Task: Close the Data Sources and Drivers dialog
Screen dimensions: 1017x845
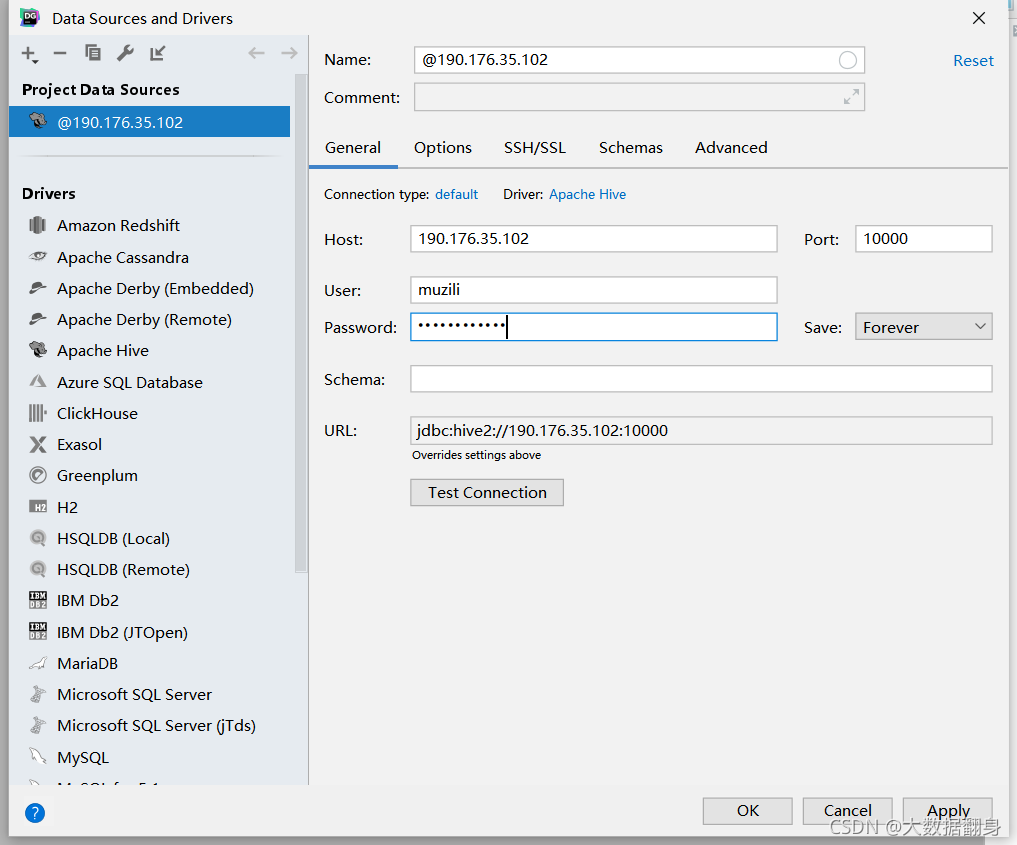Action: click(x=979, y=18)
